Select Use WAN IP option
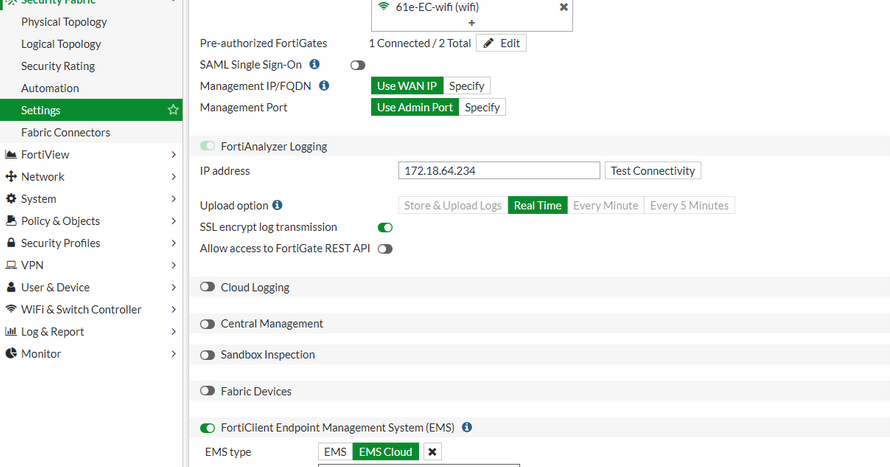 [x=407, y=86]
